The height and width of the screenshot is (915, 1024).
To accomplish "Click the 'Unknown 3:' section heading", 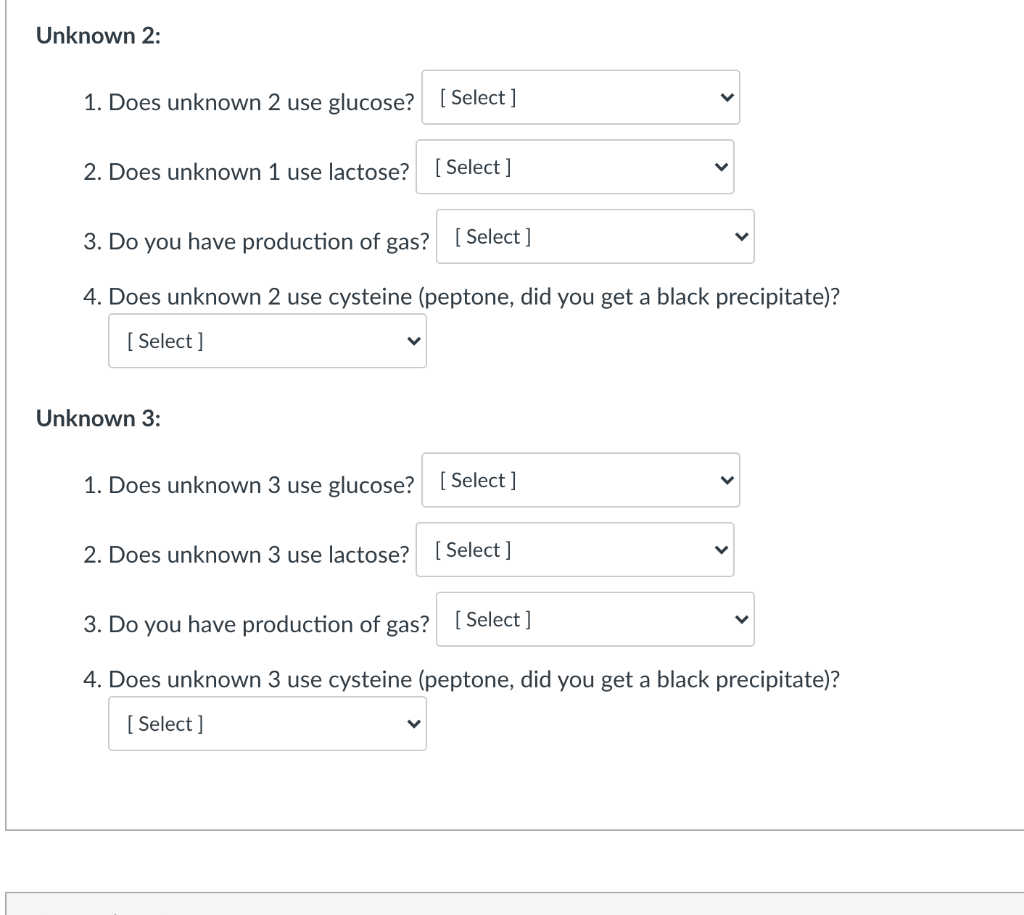I will pos(98,419).
